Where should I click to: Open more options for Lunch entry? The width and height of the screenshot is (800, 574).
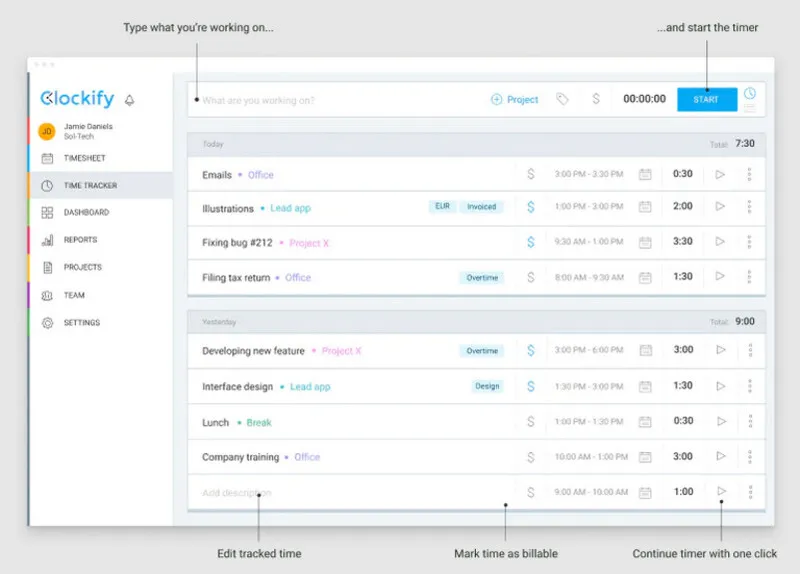pos(750,421)
